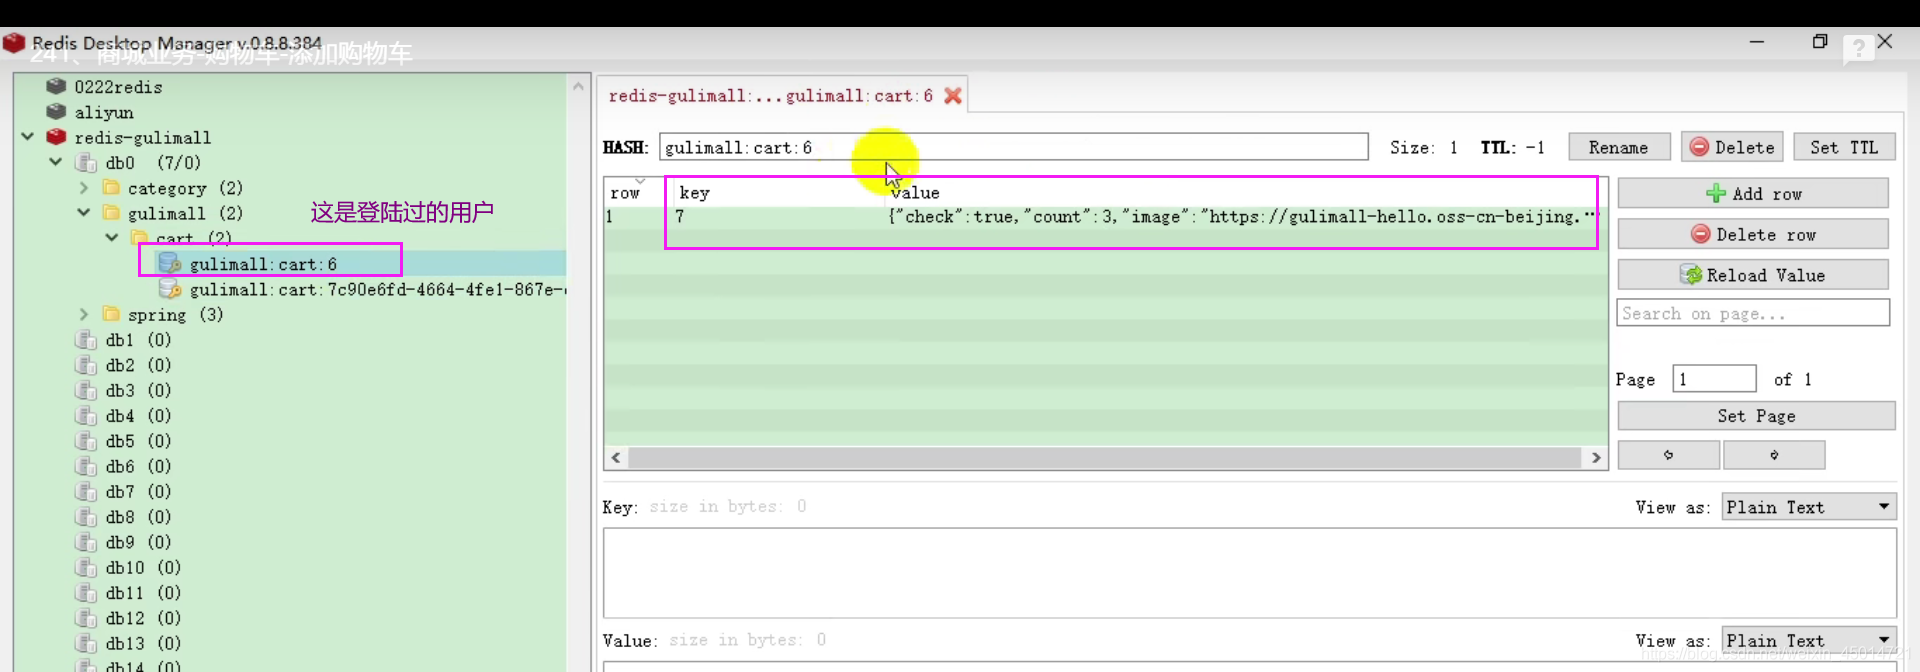Expand the category folder
This screenshot has width=1920, height=672.
pyautogui.click(x=83, y=187)
